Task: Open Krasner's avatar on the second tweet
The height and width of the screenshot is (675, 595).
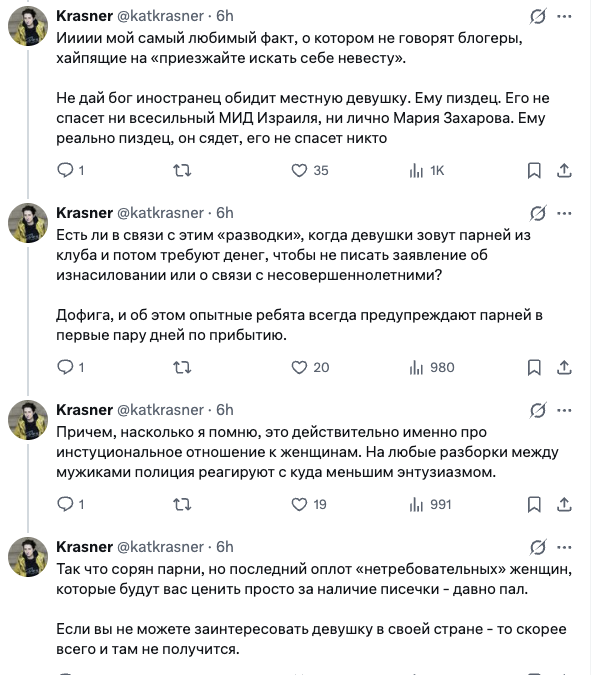Action: (x=28, y=223)
